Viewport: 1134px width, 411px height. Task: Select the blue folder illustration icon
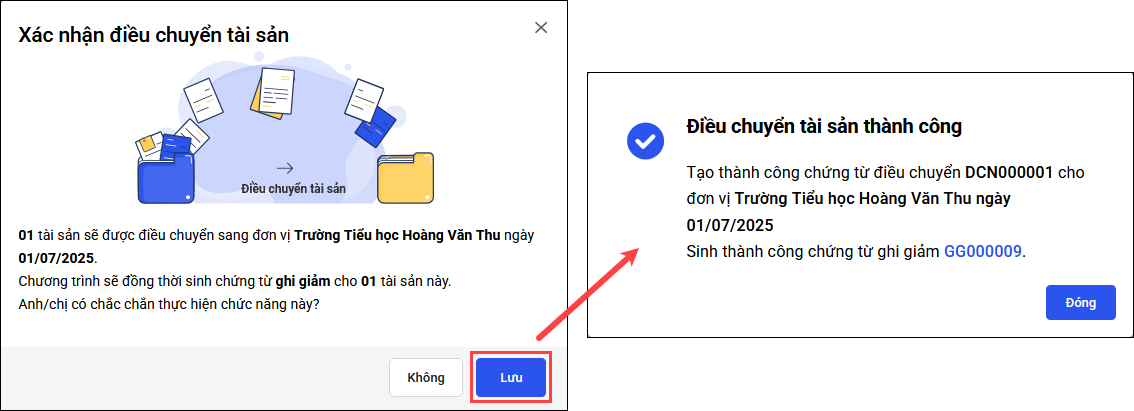pyautogui.click(x=166, y=177)
